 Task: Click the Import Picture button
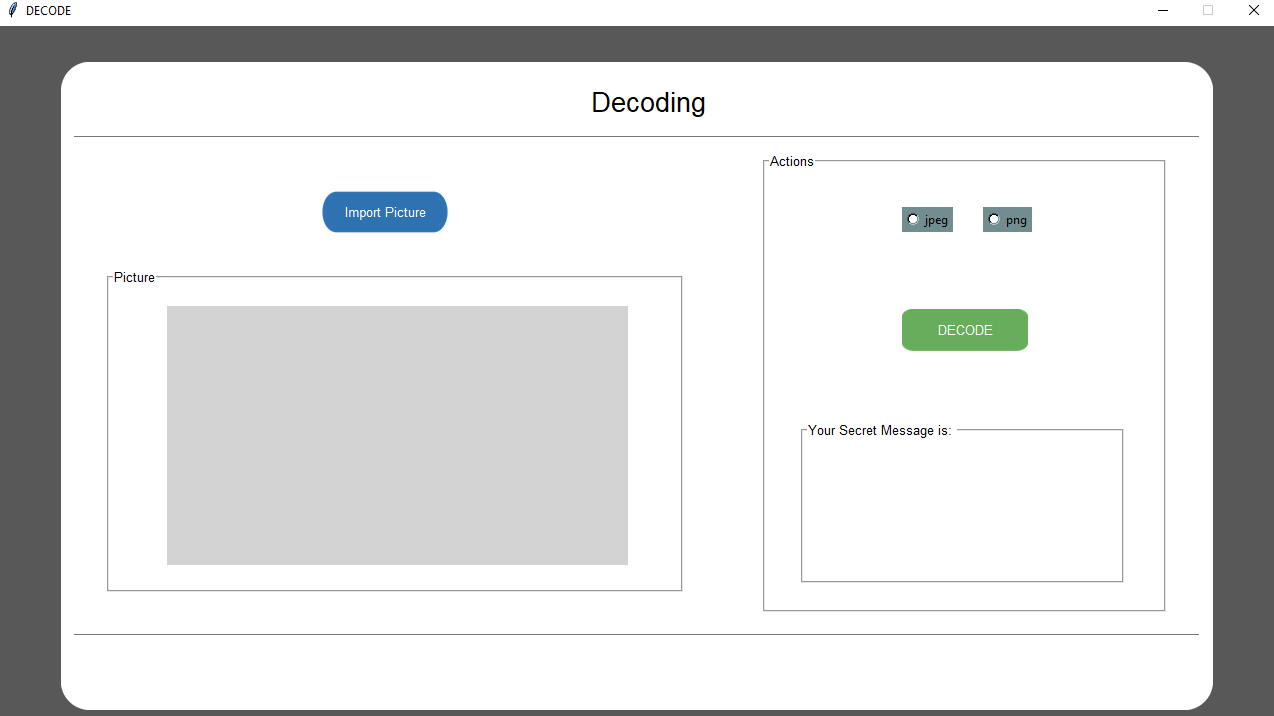click(384, 212)
